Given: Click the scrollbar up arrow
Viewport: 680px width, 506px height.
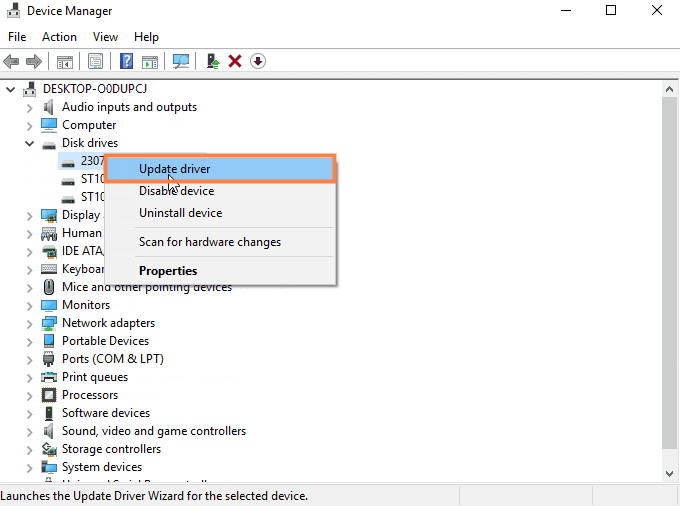Looking at the screenshot, I should coord(669,89).
